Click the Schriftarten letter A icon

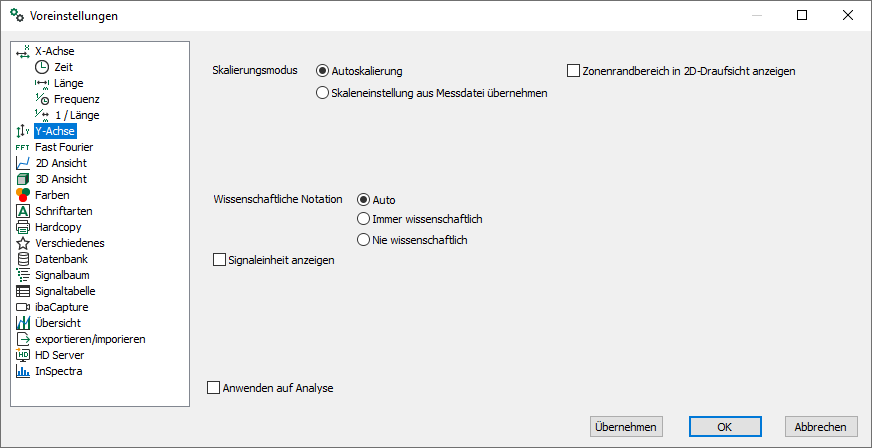pos(23,211)
